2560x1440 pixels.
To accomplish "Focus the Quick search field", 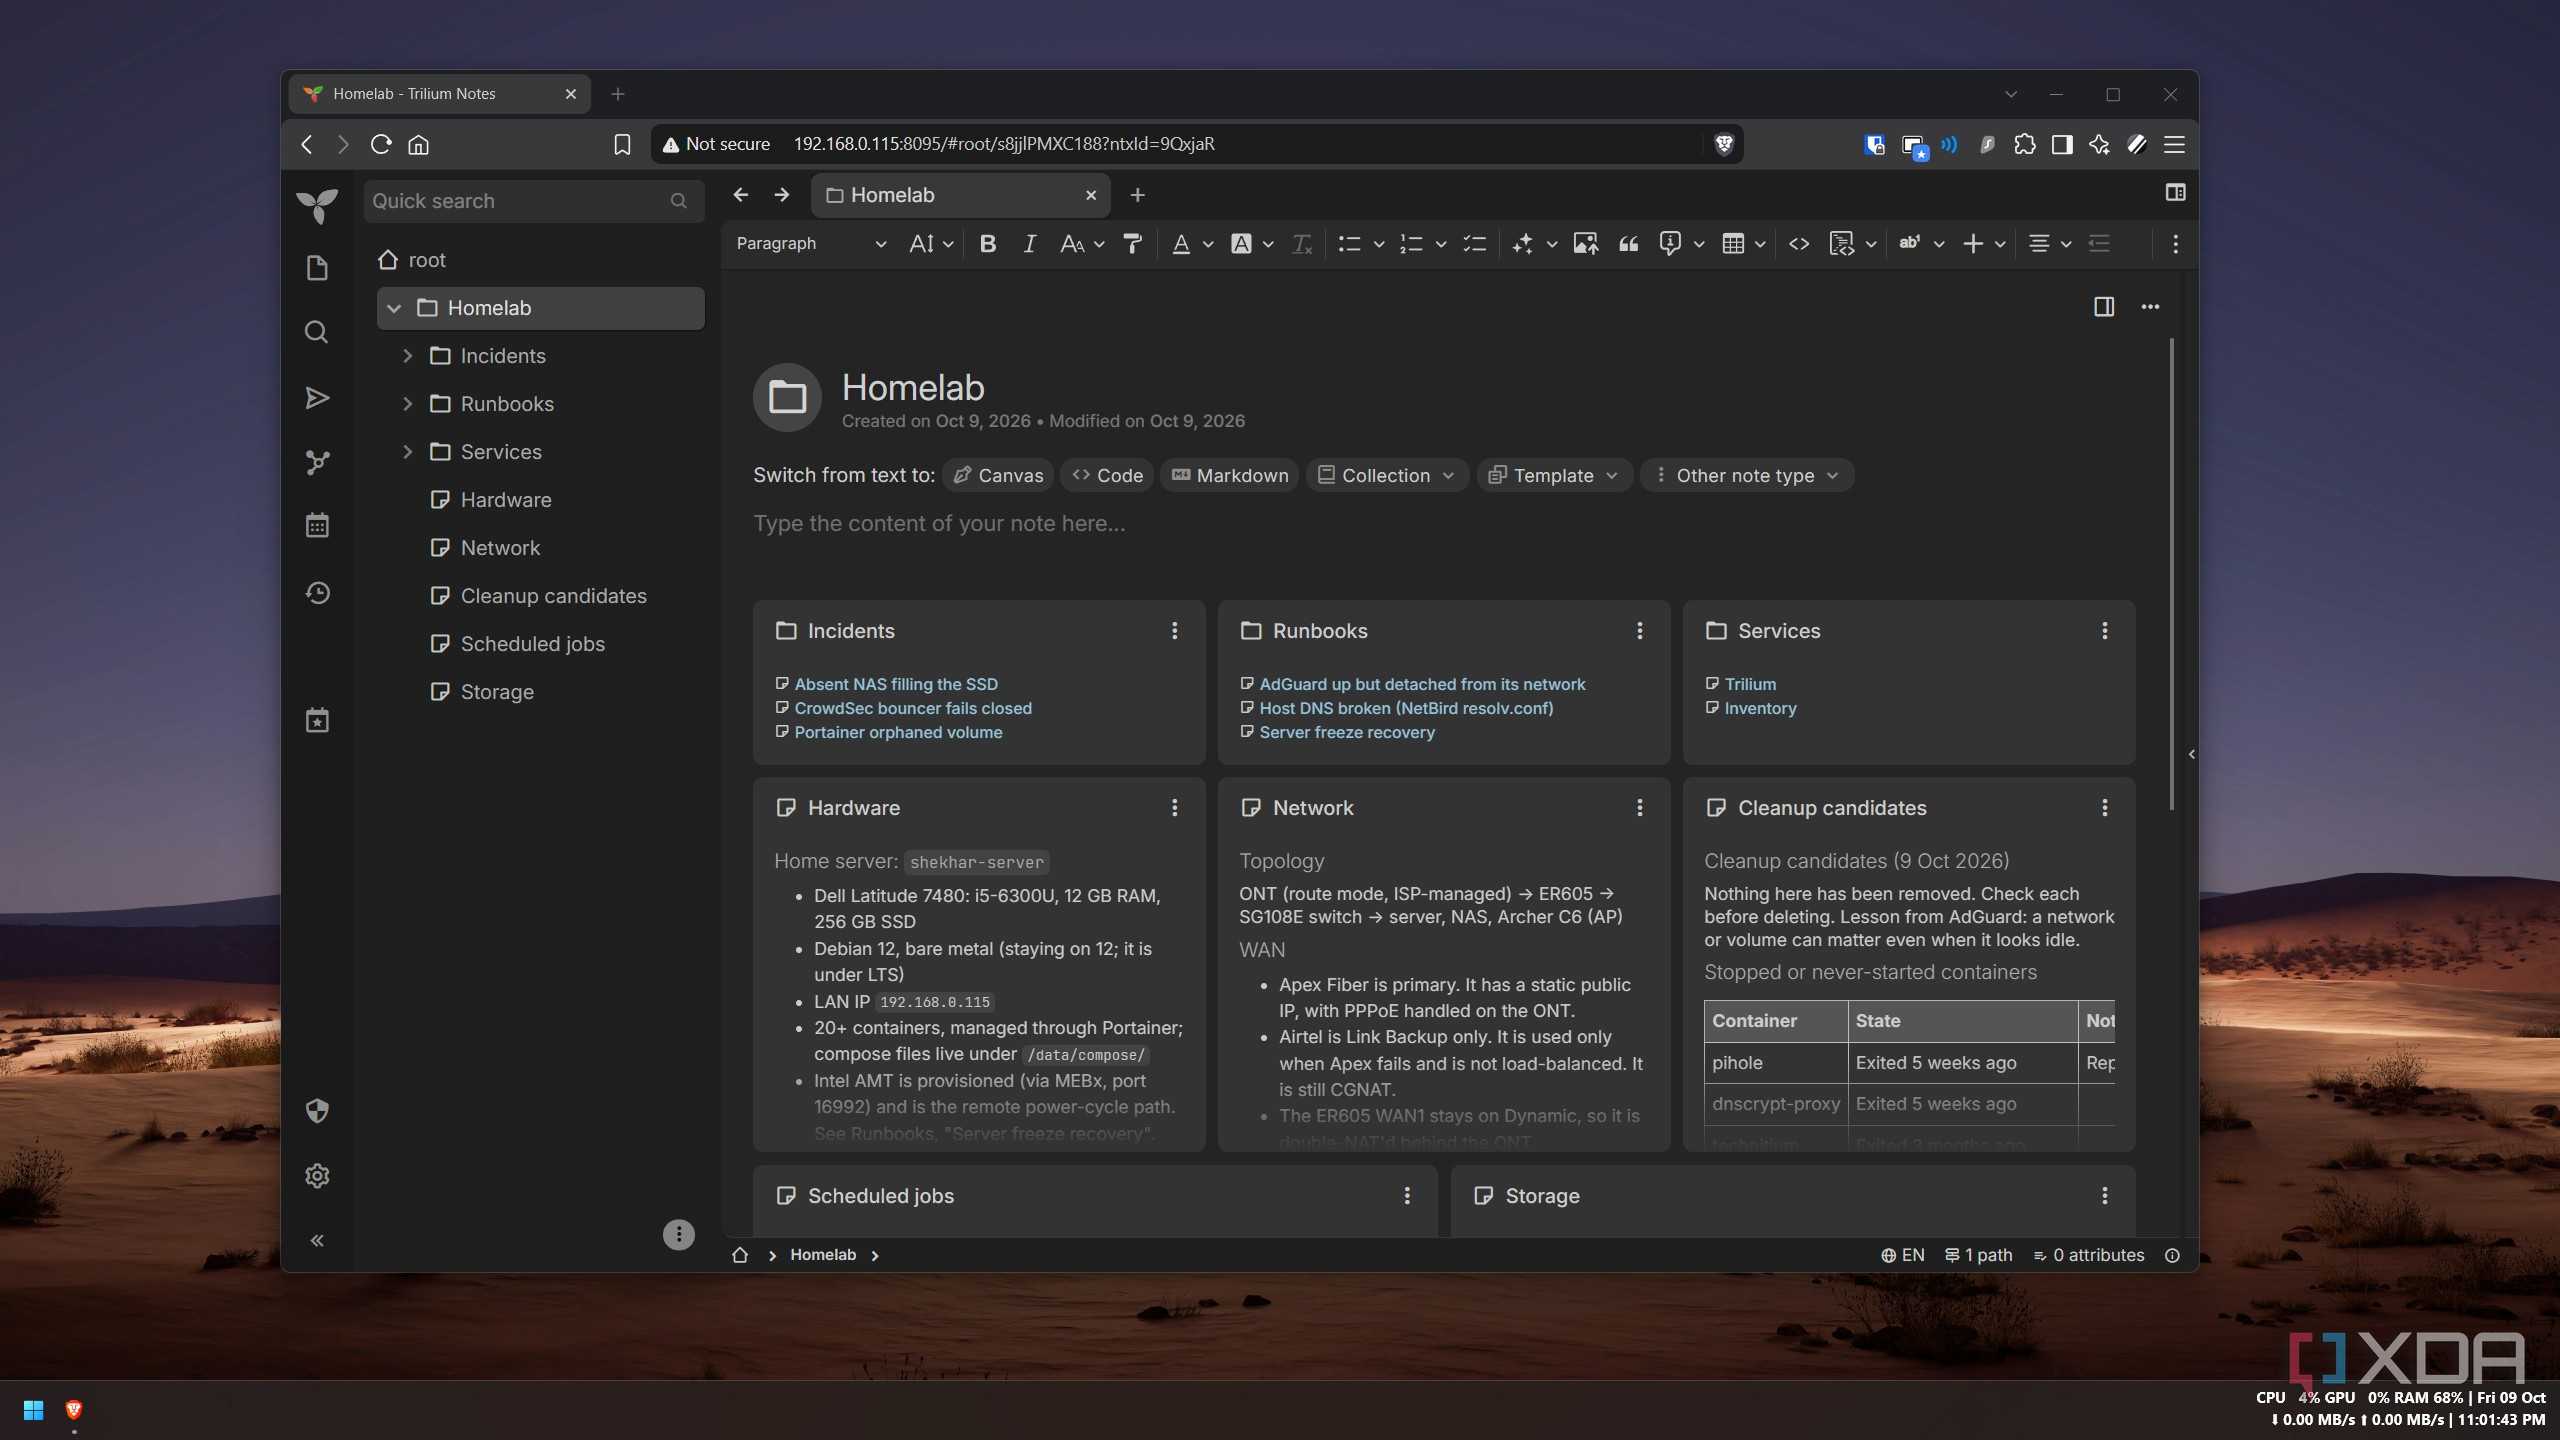I will (533, 201).
